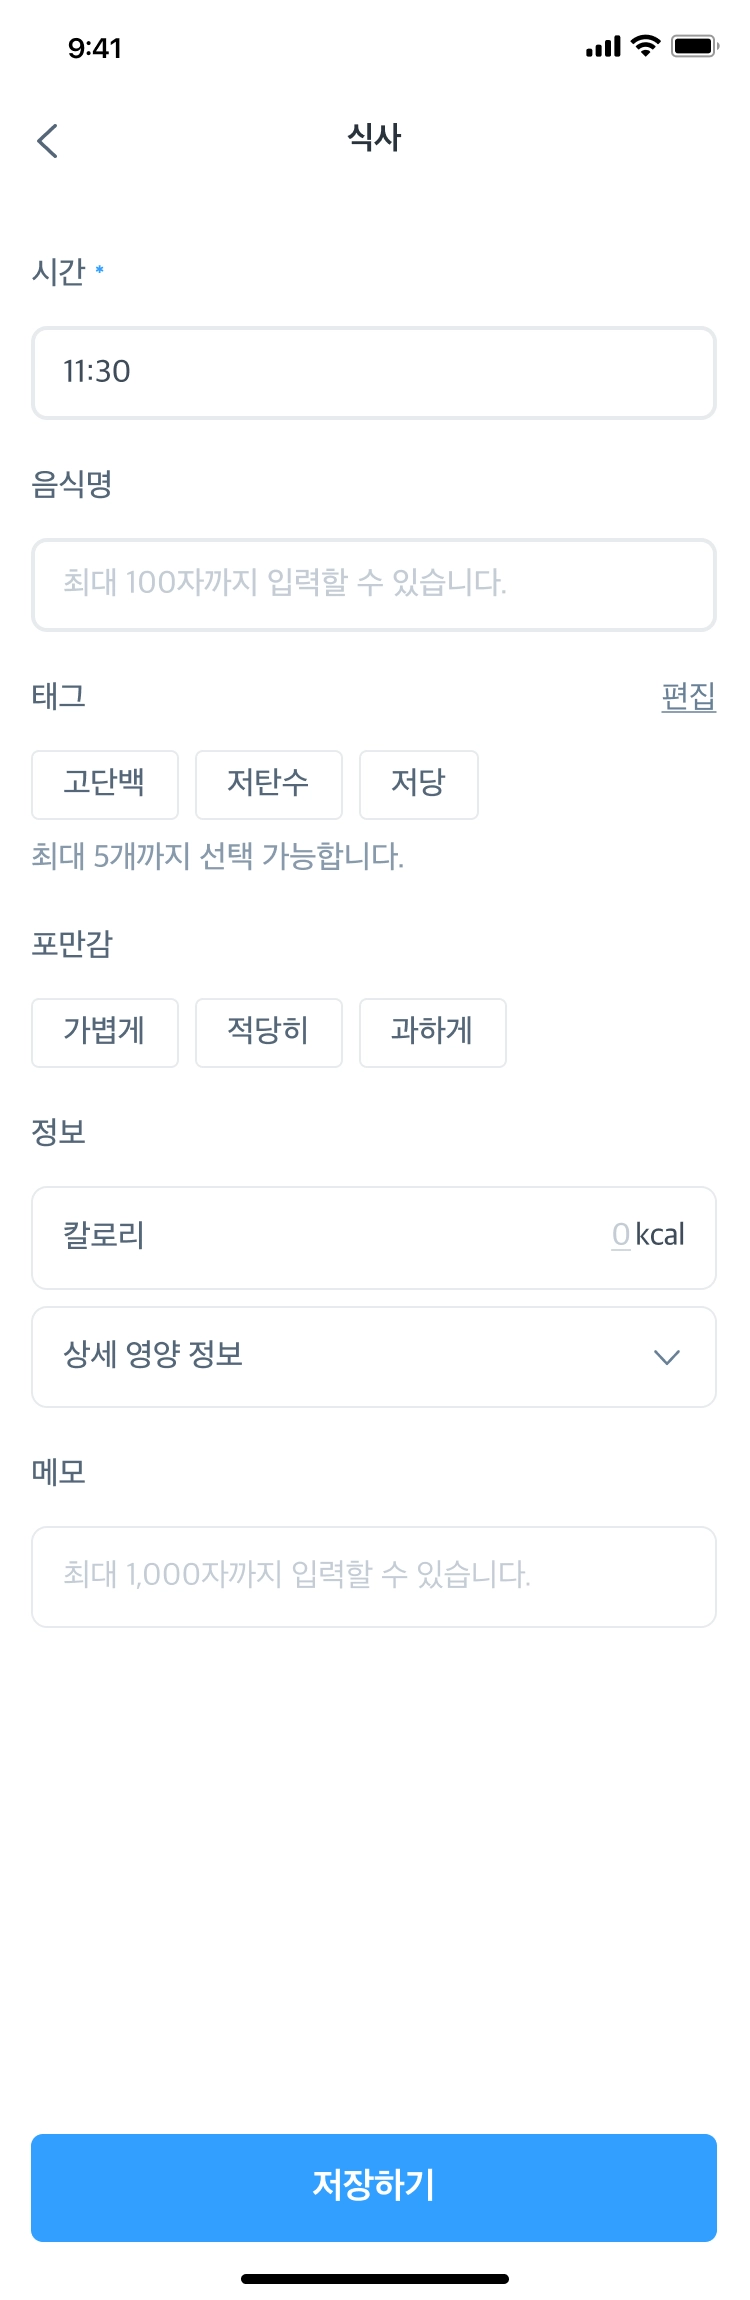Select the 고단백 tag chip
This screenshot has width=750, height=2300.
click(105, 784)
